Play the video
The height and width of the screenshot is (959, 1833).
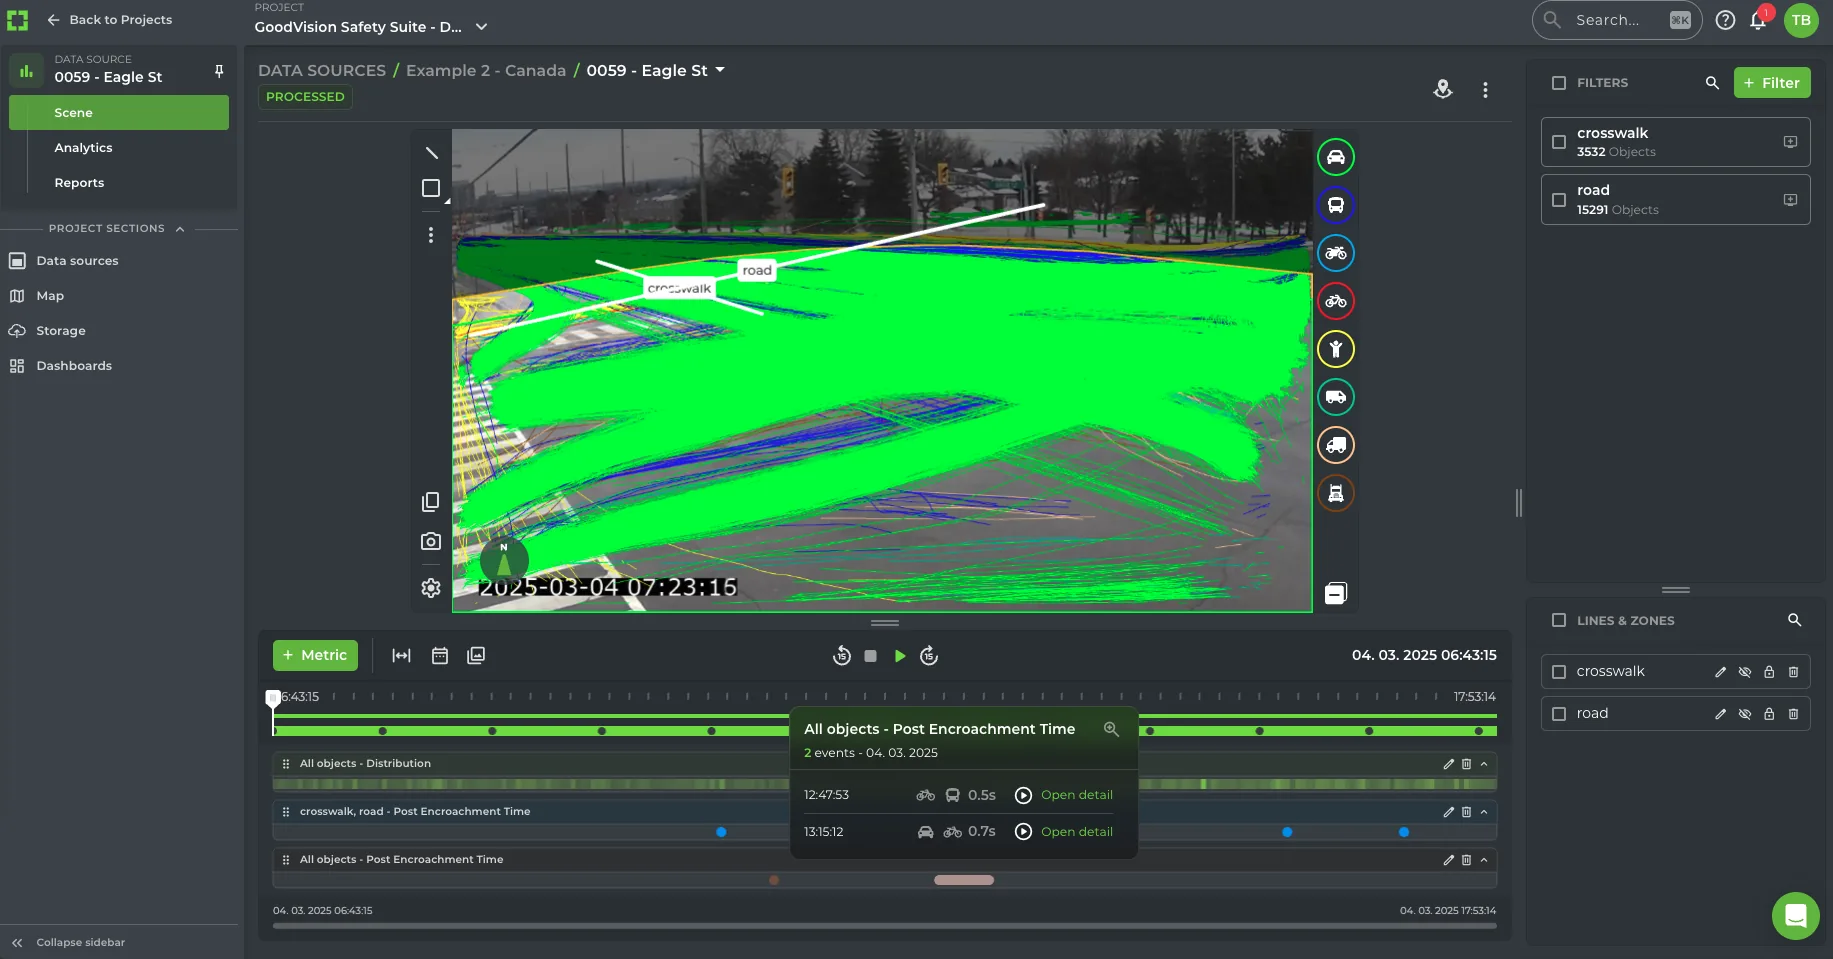coord(900,656)
